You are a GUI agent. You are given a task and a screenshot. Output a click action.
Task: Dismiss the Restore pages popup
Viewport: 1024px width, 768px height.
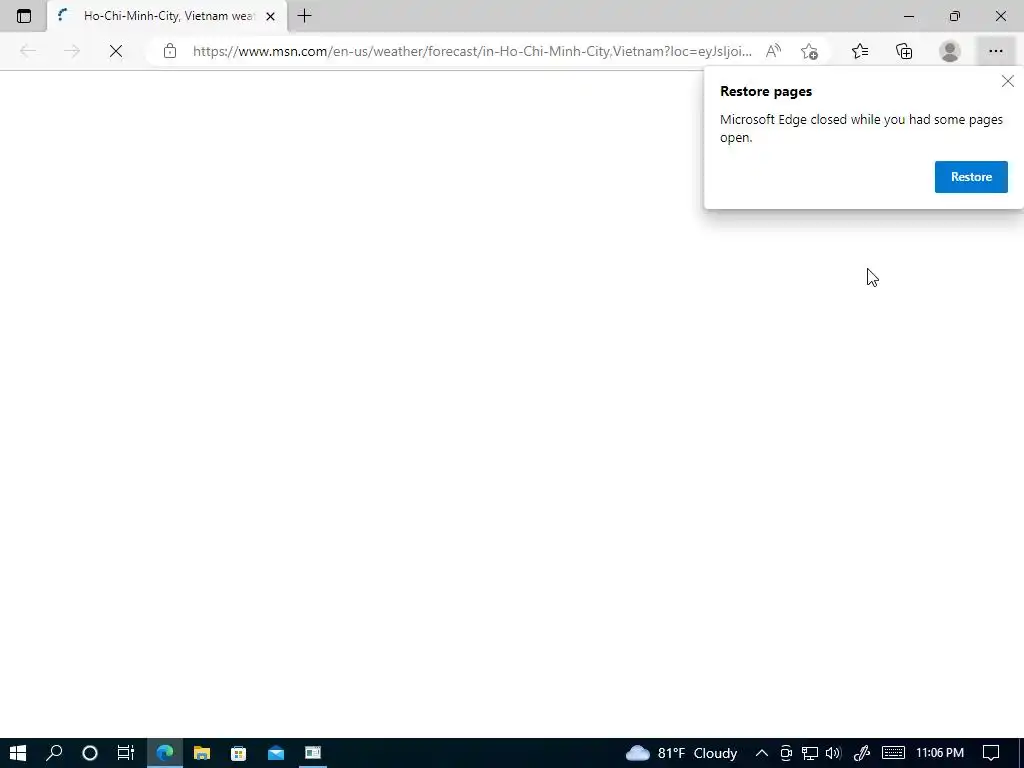click(x=1008, y=81)
